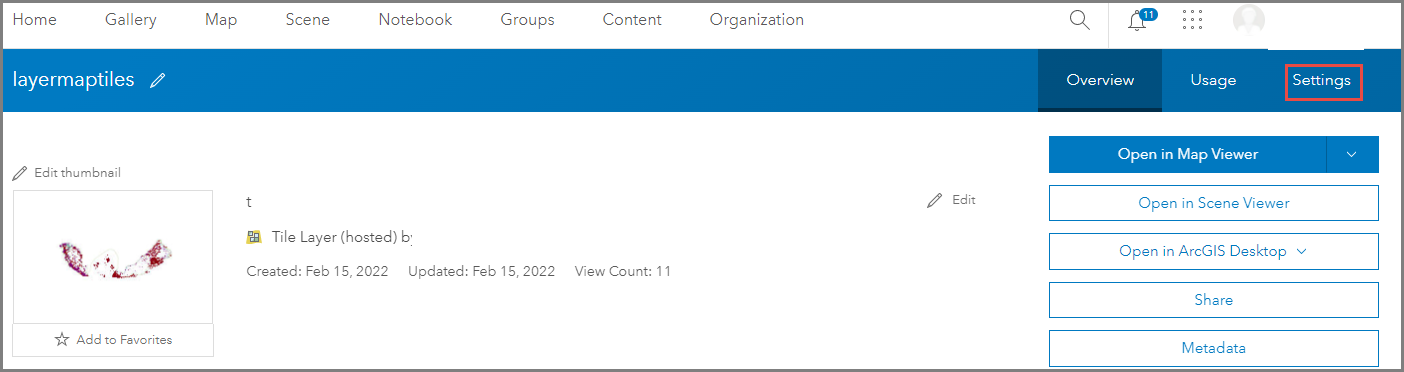
Task: Click the Share button
Action: pyautogui.click(x=1214, y=300)
